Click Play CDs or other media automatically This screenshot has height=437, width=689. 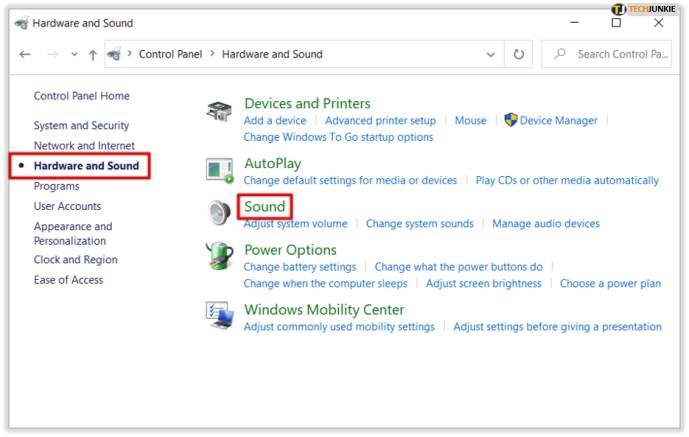567,180
